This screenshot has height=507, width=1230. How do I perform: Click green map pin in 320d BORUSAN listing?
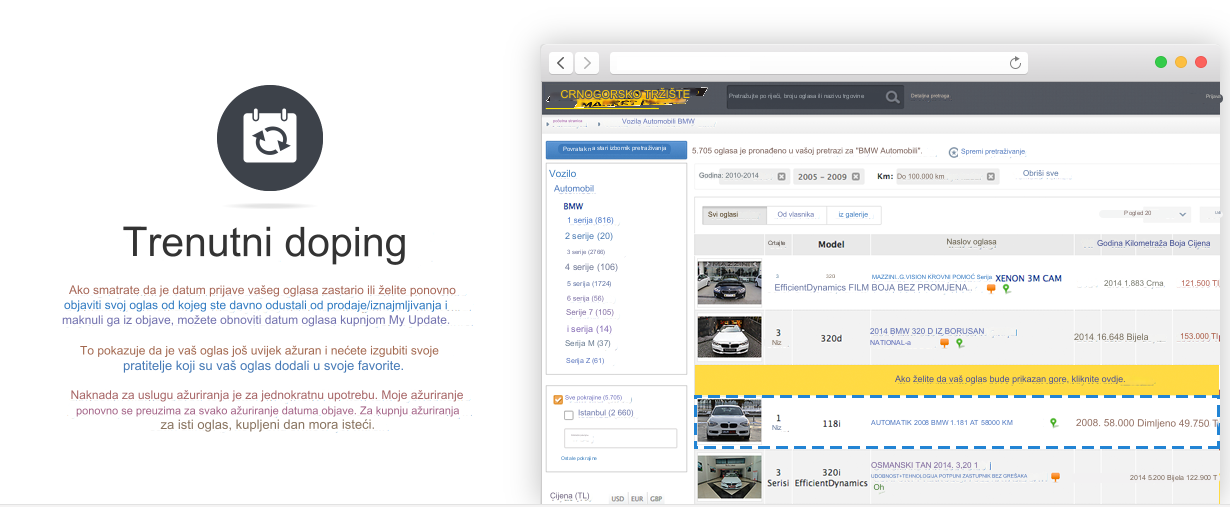pyautogui.click(x=959, y=343)
